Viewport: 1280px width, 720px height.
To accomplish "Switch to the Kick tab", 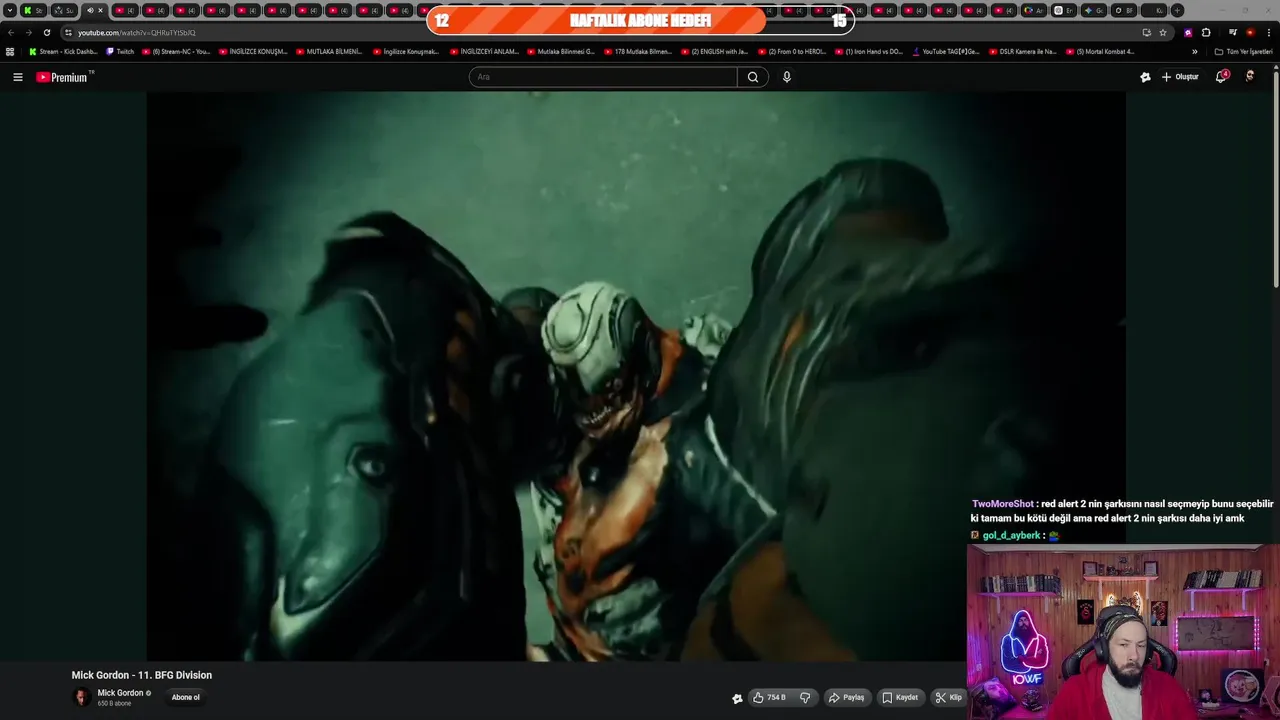I will tap(33, 10).
